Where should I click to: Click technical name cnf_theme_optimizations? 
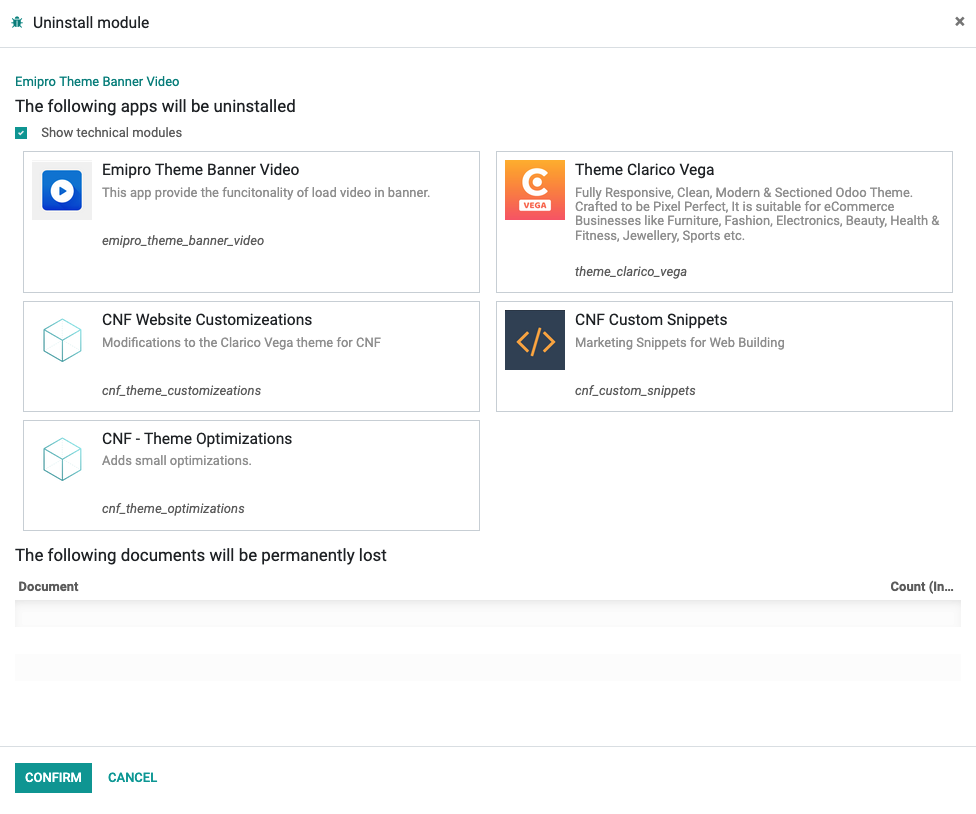[x=173, y=509]
